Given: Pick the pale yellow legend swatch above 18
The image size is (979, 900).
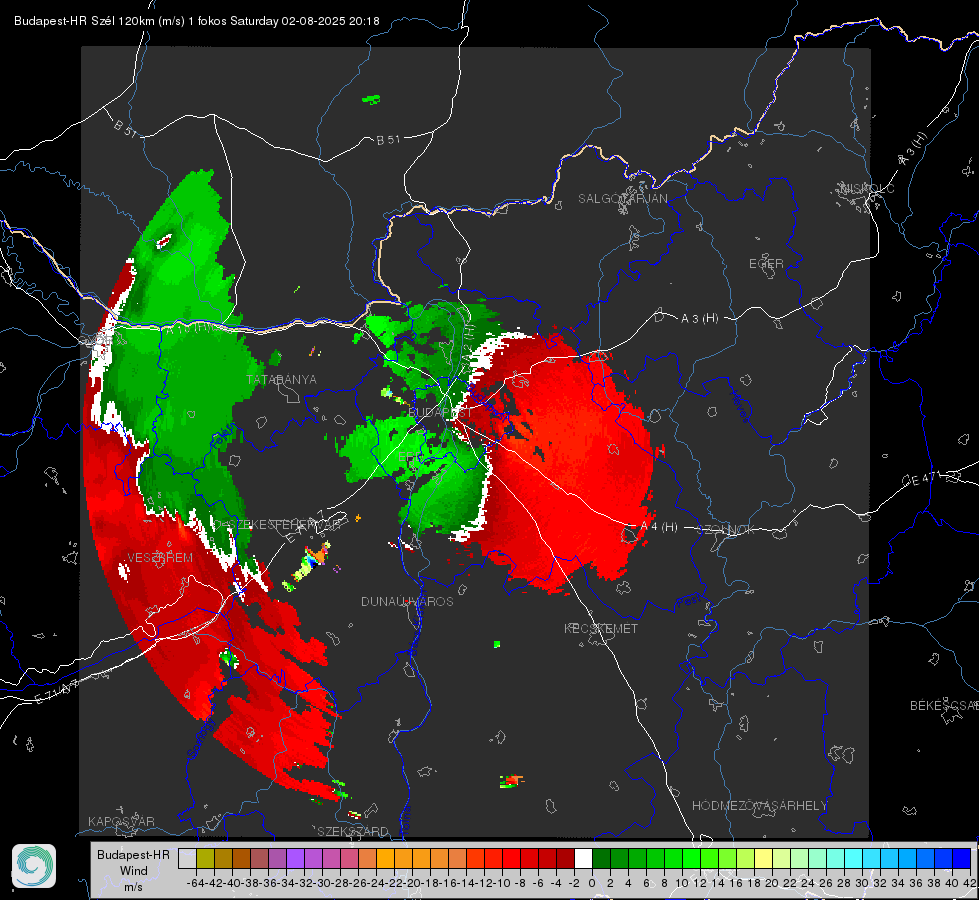Looking at the screenshot, I should (764, 859).
